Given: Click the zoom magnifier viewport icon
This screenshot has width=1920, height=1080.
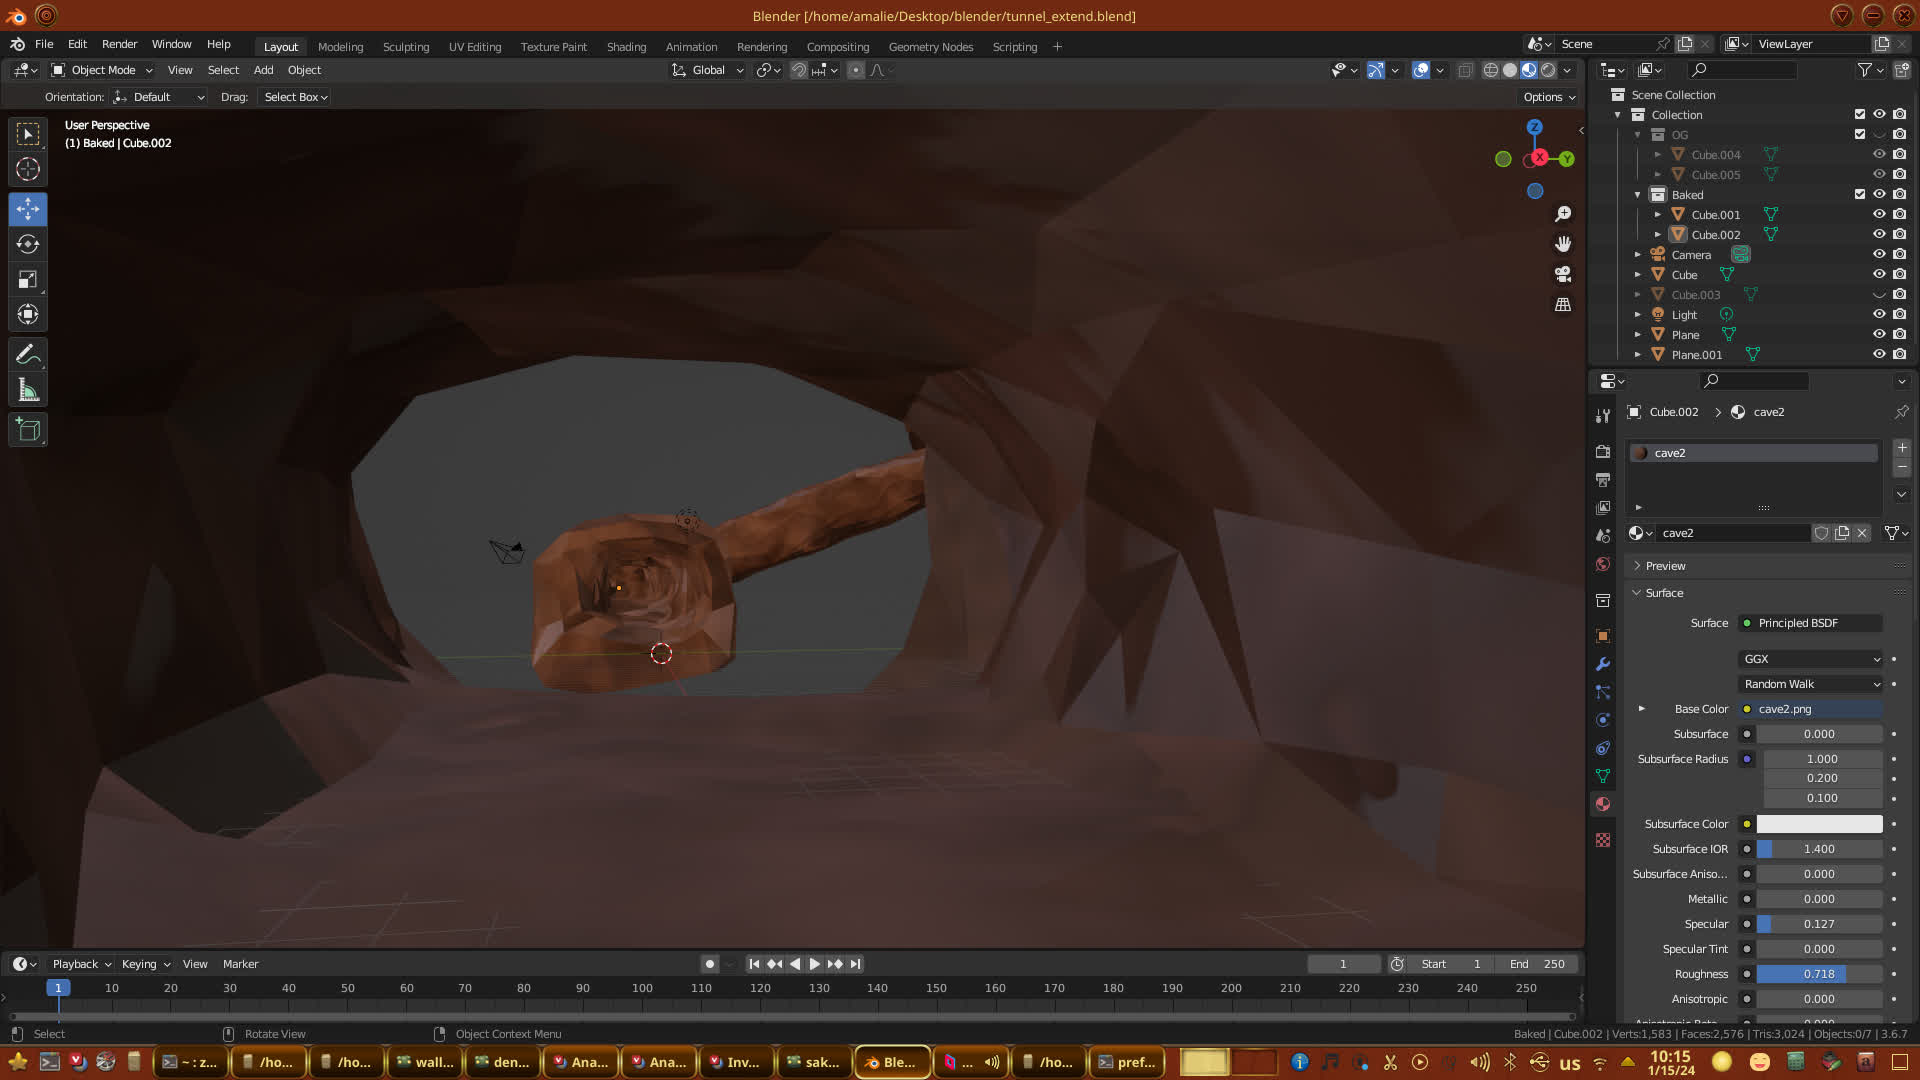Looking at the screenshot, I should 1563,214.
